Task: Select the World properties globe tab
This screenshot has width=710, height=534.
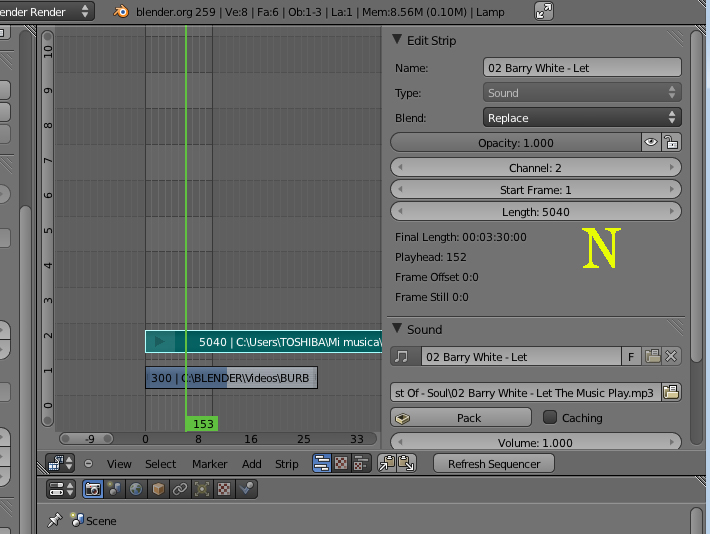Action: 136,489
